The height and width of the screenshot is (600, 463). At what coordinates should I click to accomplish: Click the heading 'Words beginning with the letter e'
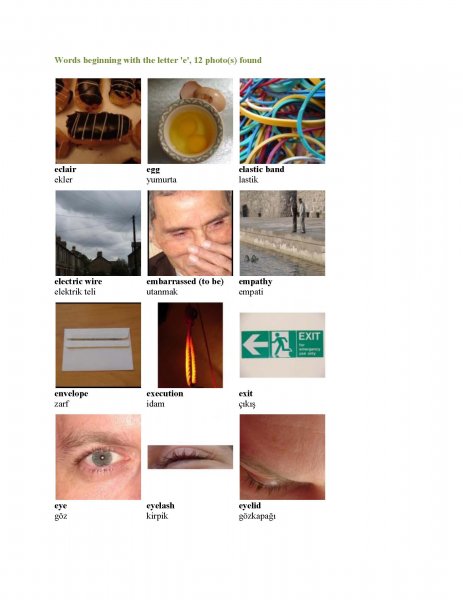158,60
